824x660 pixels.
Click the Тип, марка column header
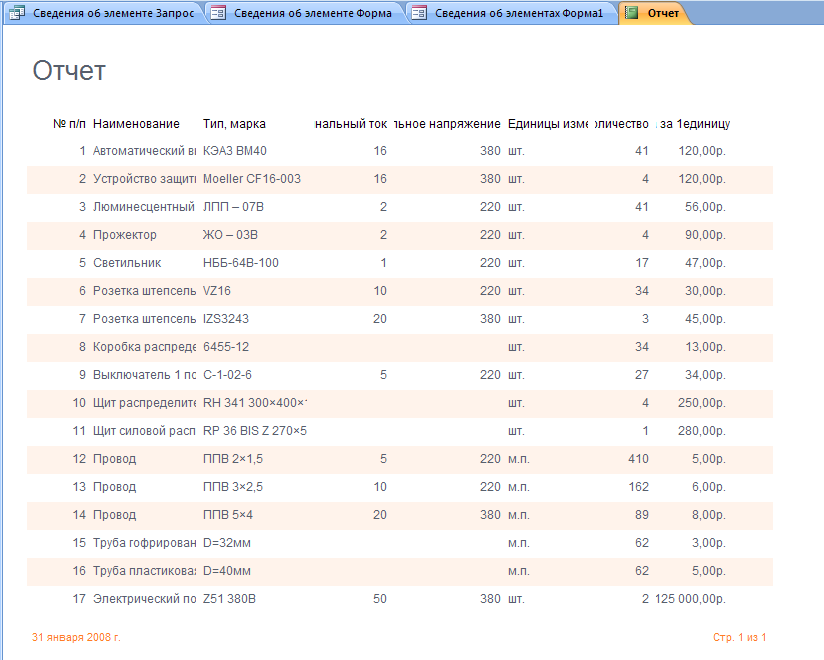pyautogui.click(x=234, y=124)
